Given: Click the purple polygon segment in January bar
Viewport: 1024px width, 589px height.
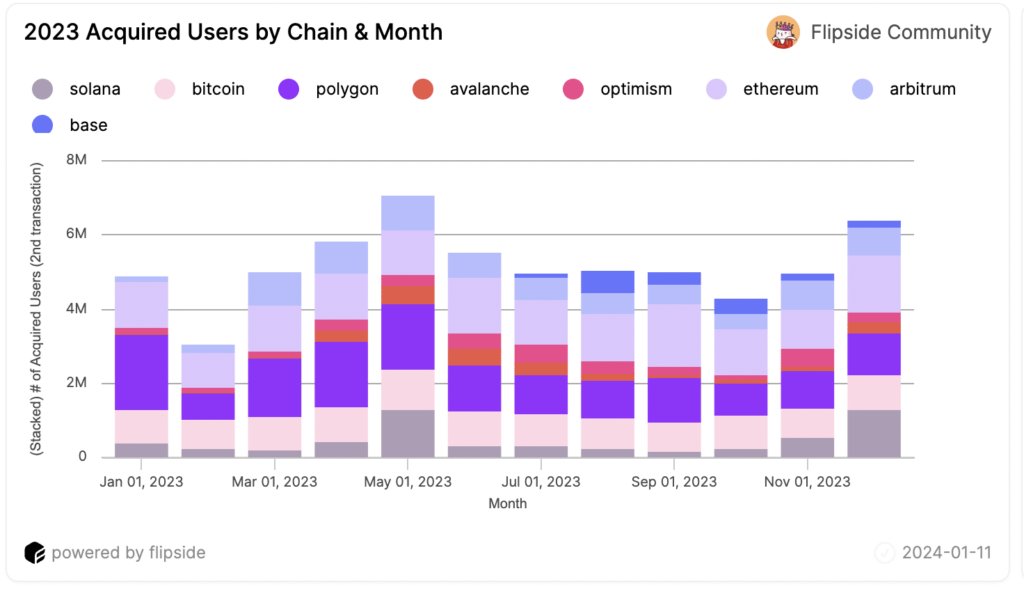Looking at the screenshot, I should (141, 372).
